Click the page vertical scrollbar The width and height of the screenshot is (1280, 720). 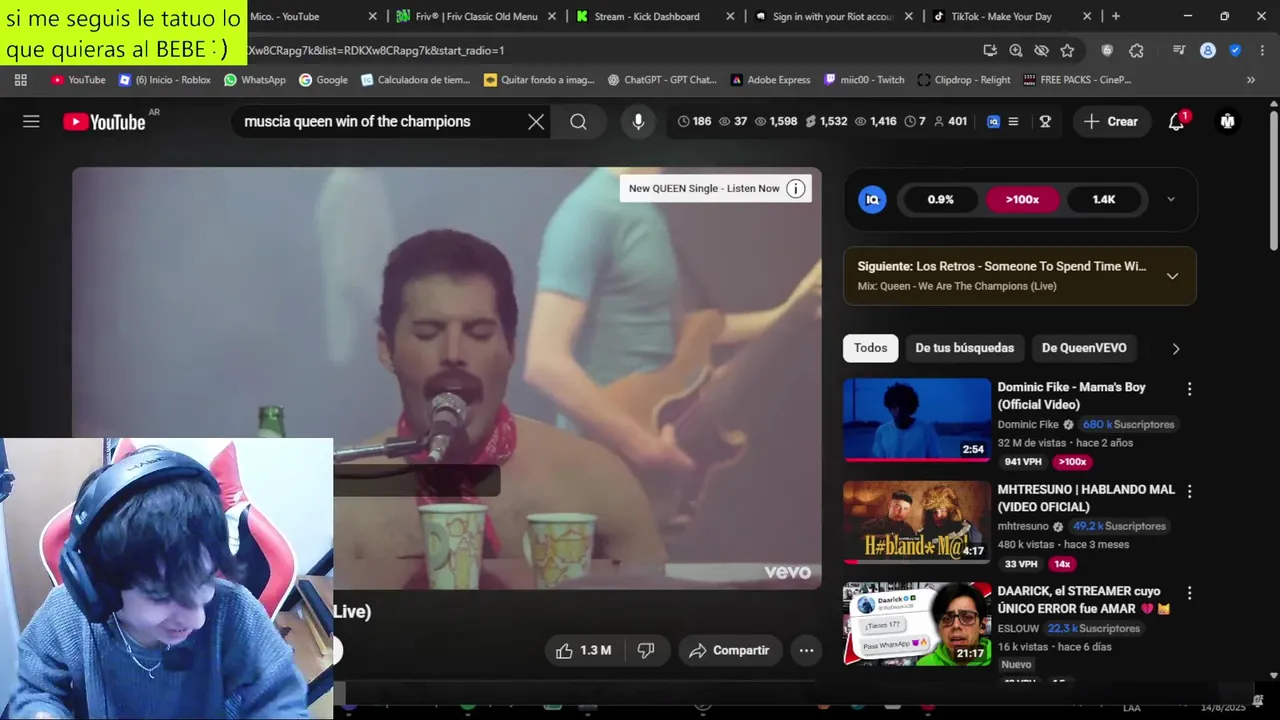coord(1273,180)
